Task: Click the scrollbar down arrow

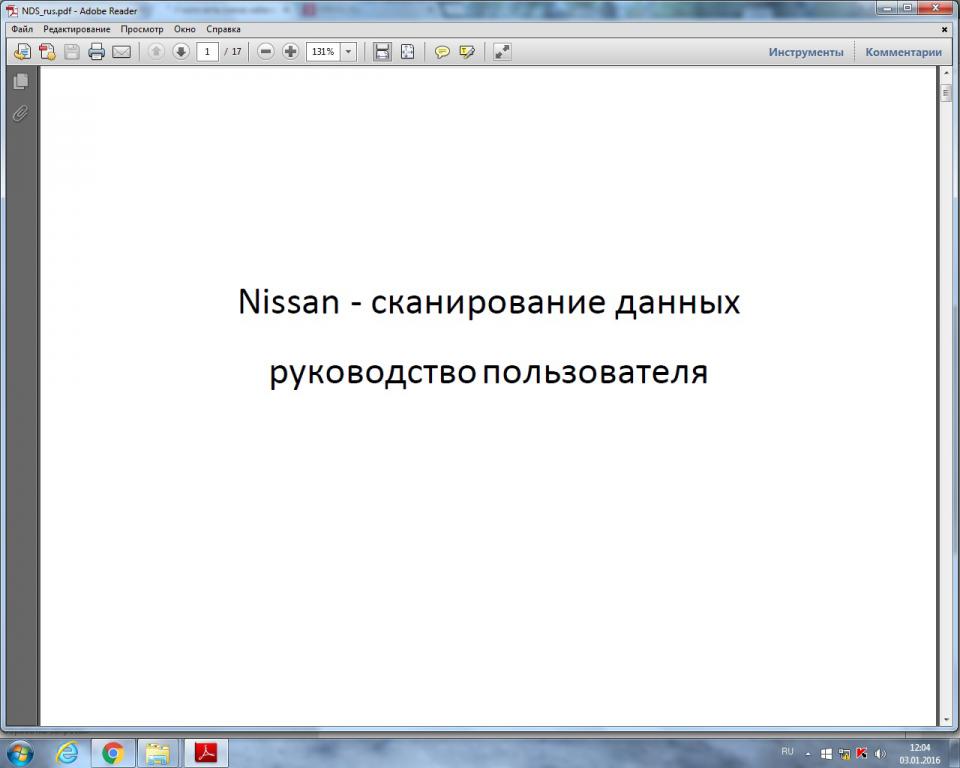Action: point(946,720)
